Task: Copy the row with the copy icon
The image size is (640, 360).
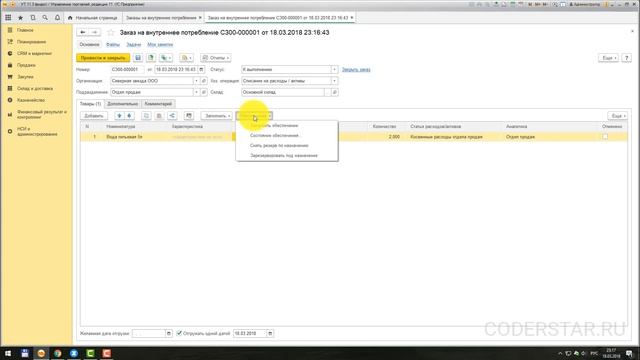Action: pos(146,116)
